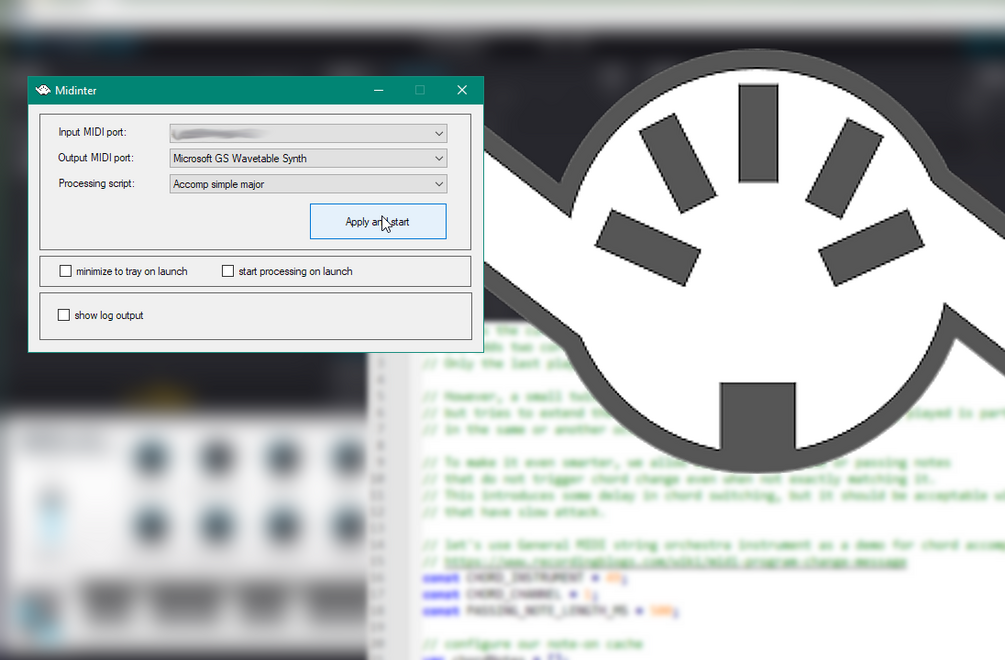The height and width of the screenshot is (660, 1005).
Task: Close the Midinter window
Action: [x=462, y=90]
